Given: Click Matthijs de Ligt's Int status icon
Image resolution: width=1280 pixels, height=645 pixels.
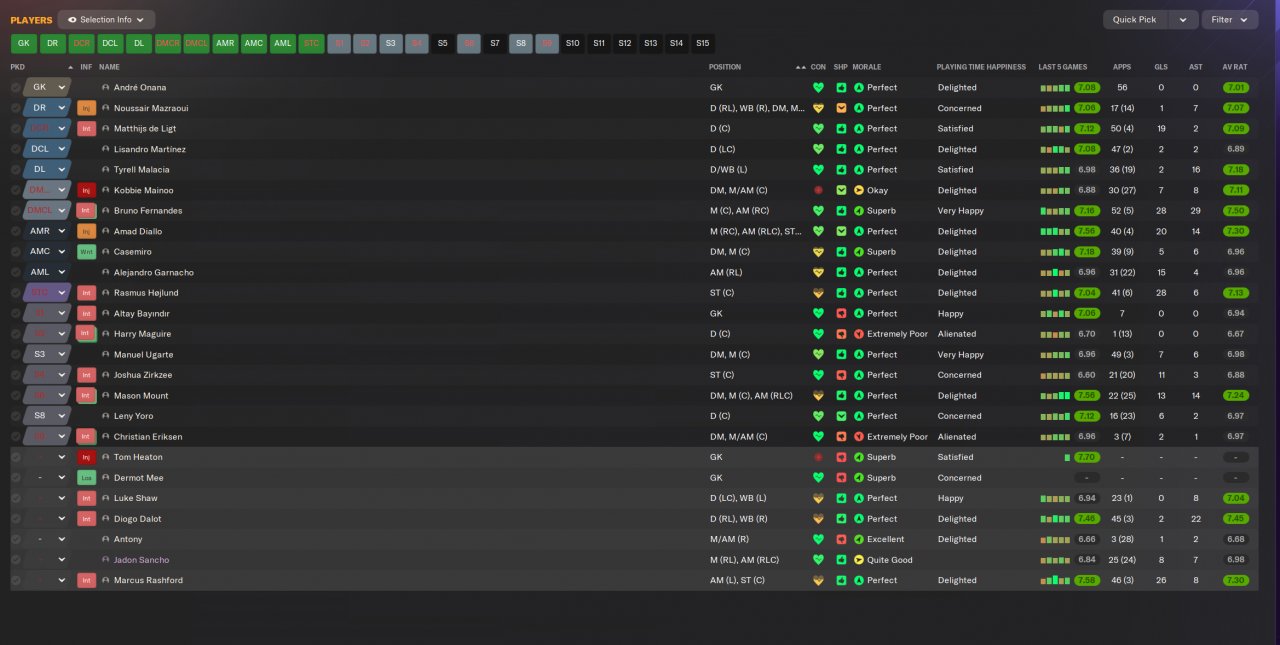Looking at the screenshot, I should pyautogui.click(x=87, y=128).
